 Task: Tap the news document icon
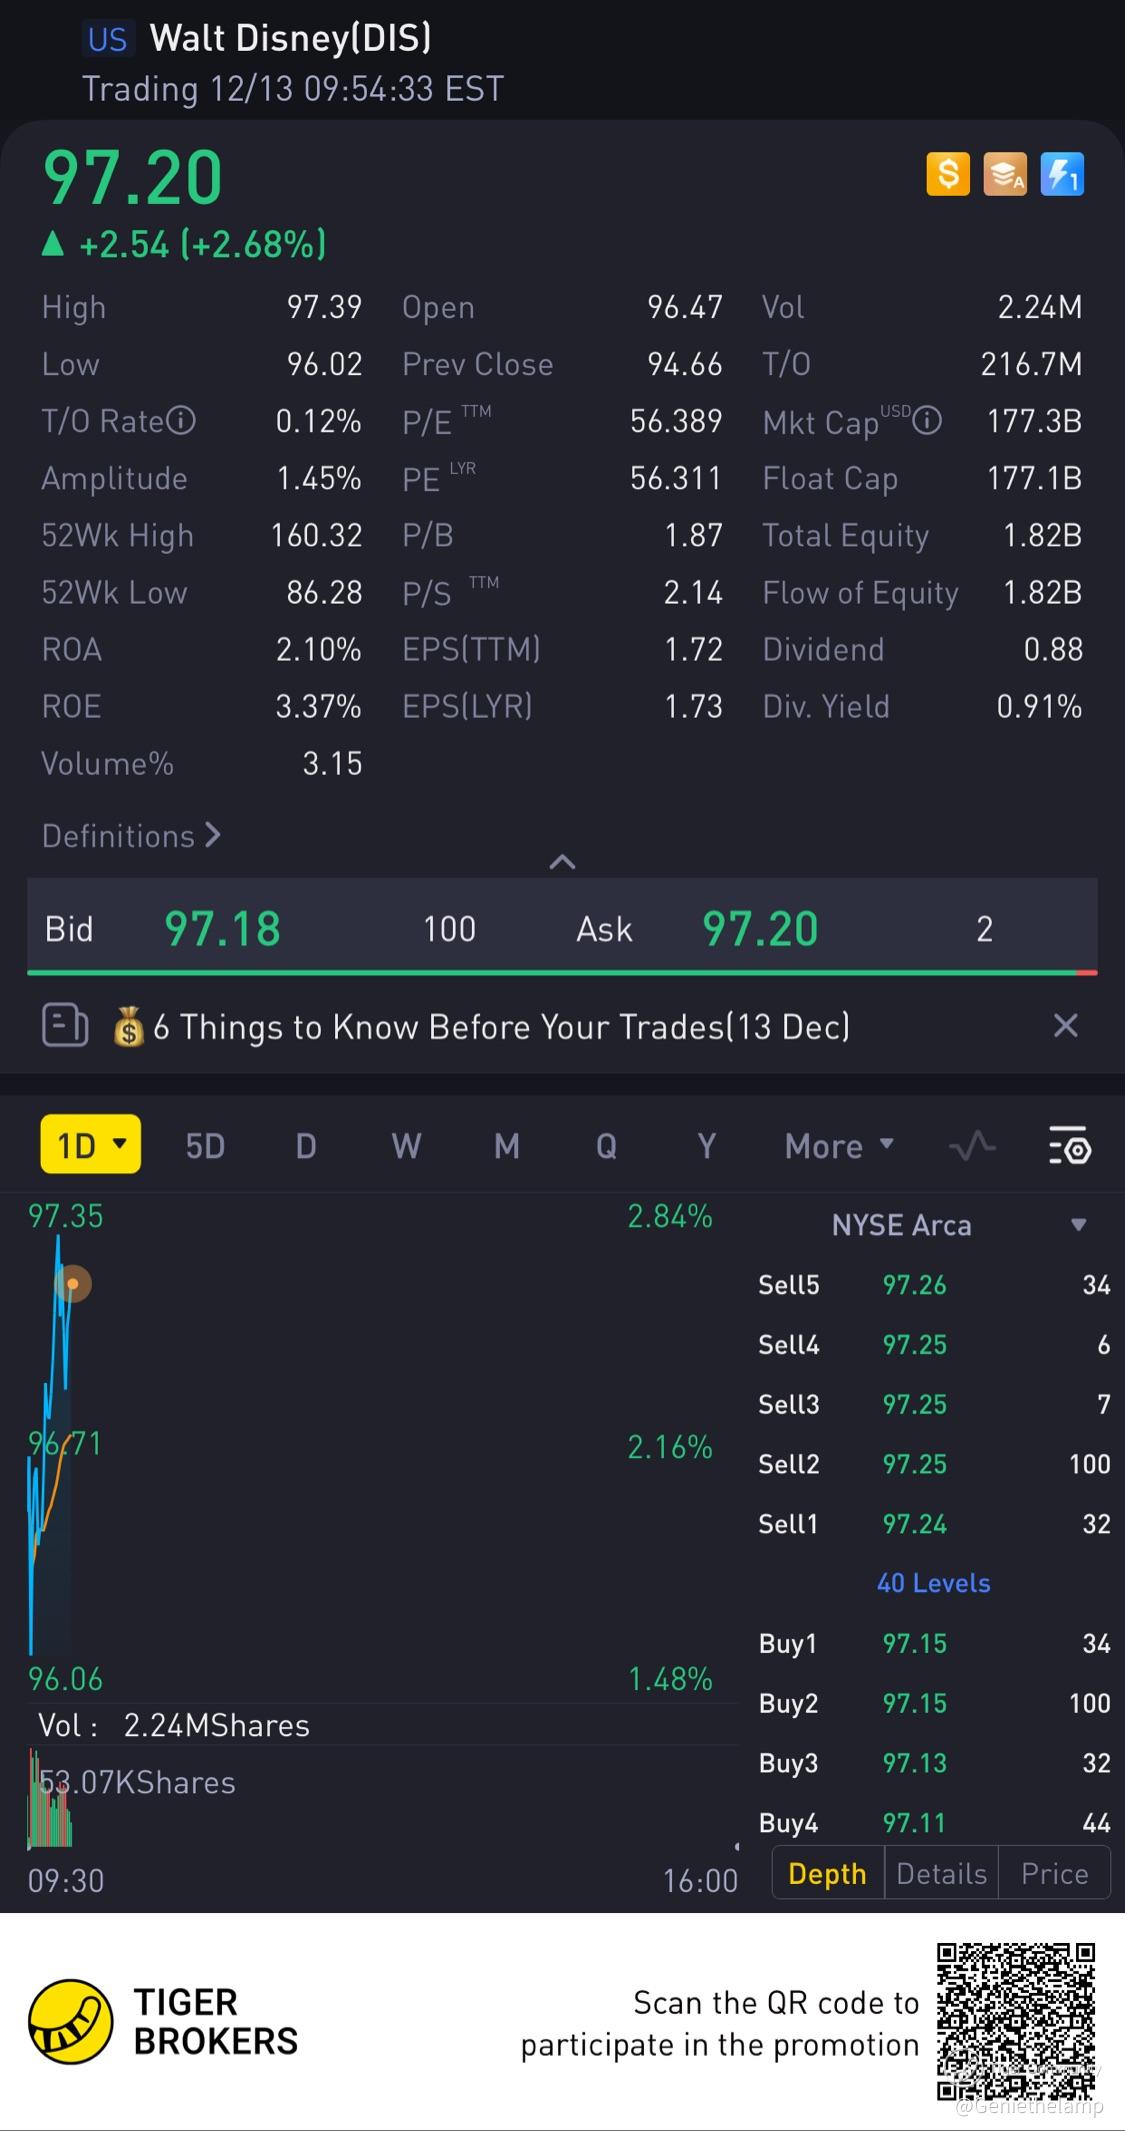(65, 1026)
